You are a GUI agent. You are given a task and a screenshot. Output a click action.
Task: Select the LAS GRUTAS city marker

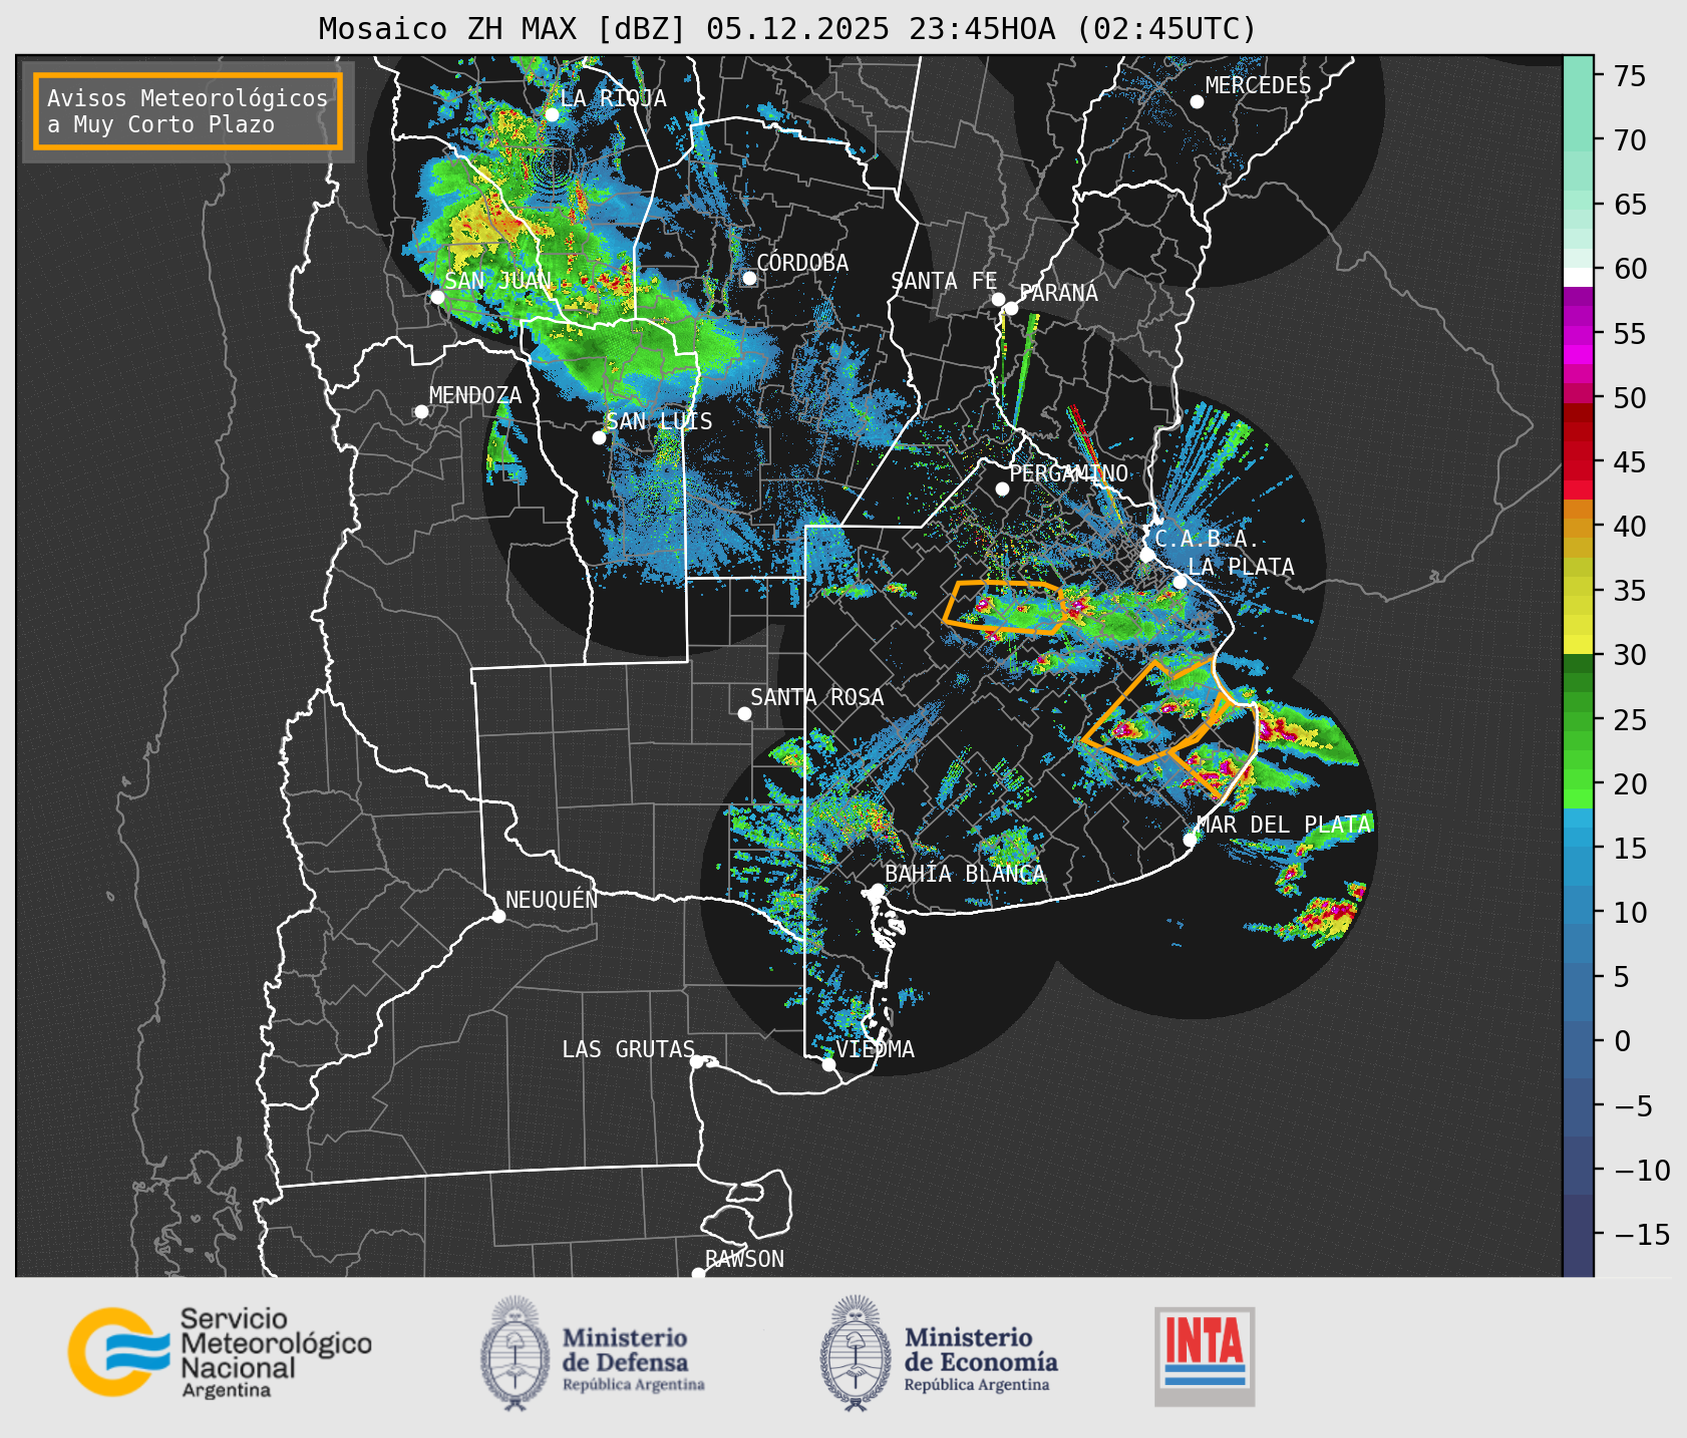[x=697, y=1062]
